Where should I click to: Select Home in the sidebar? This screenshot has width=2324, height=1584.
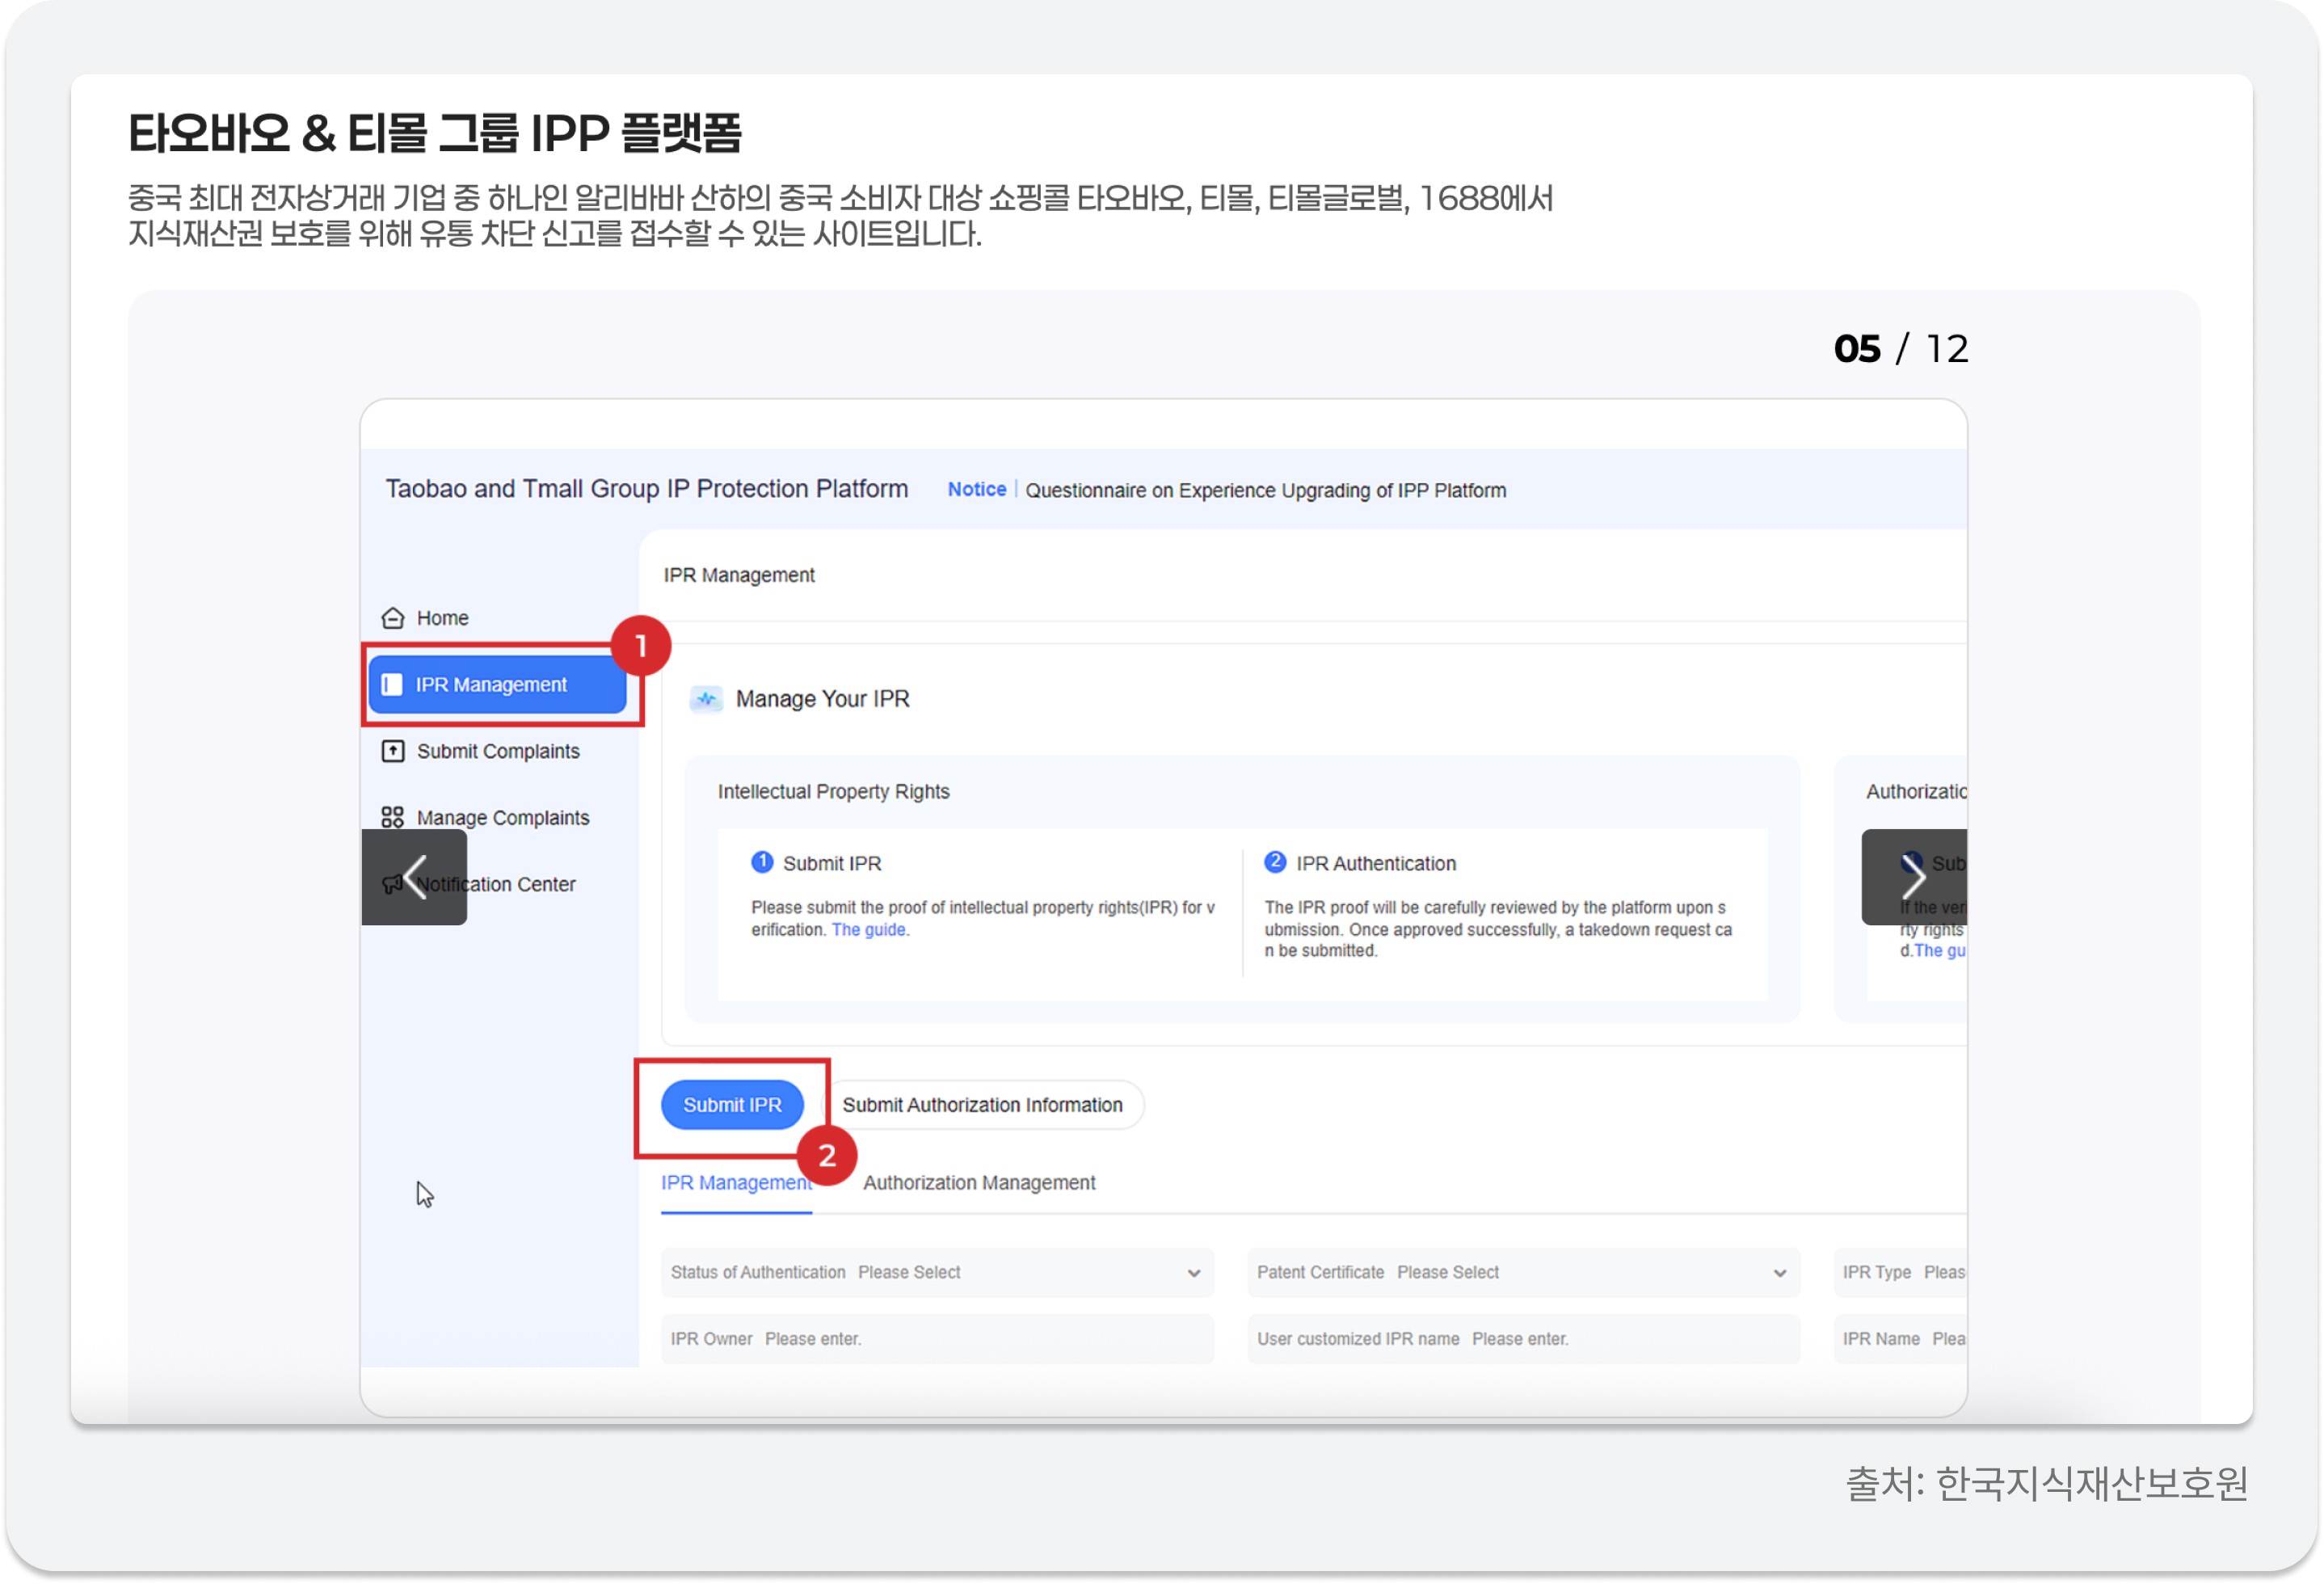[442, 618]
